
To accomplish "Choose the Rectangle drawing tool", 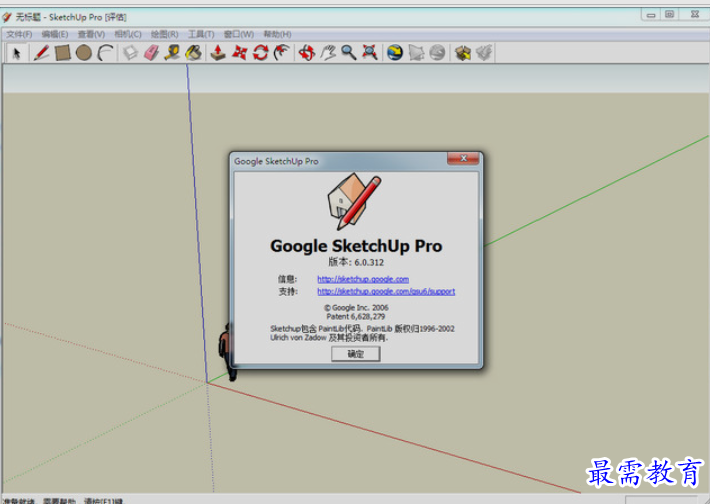I will click(x=62, y=53).
